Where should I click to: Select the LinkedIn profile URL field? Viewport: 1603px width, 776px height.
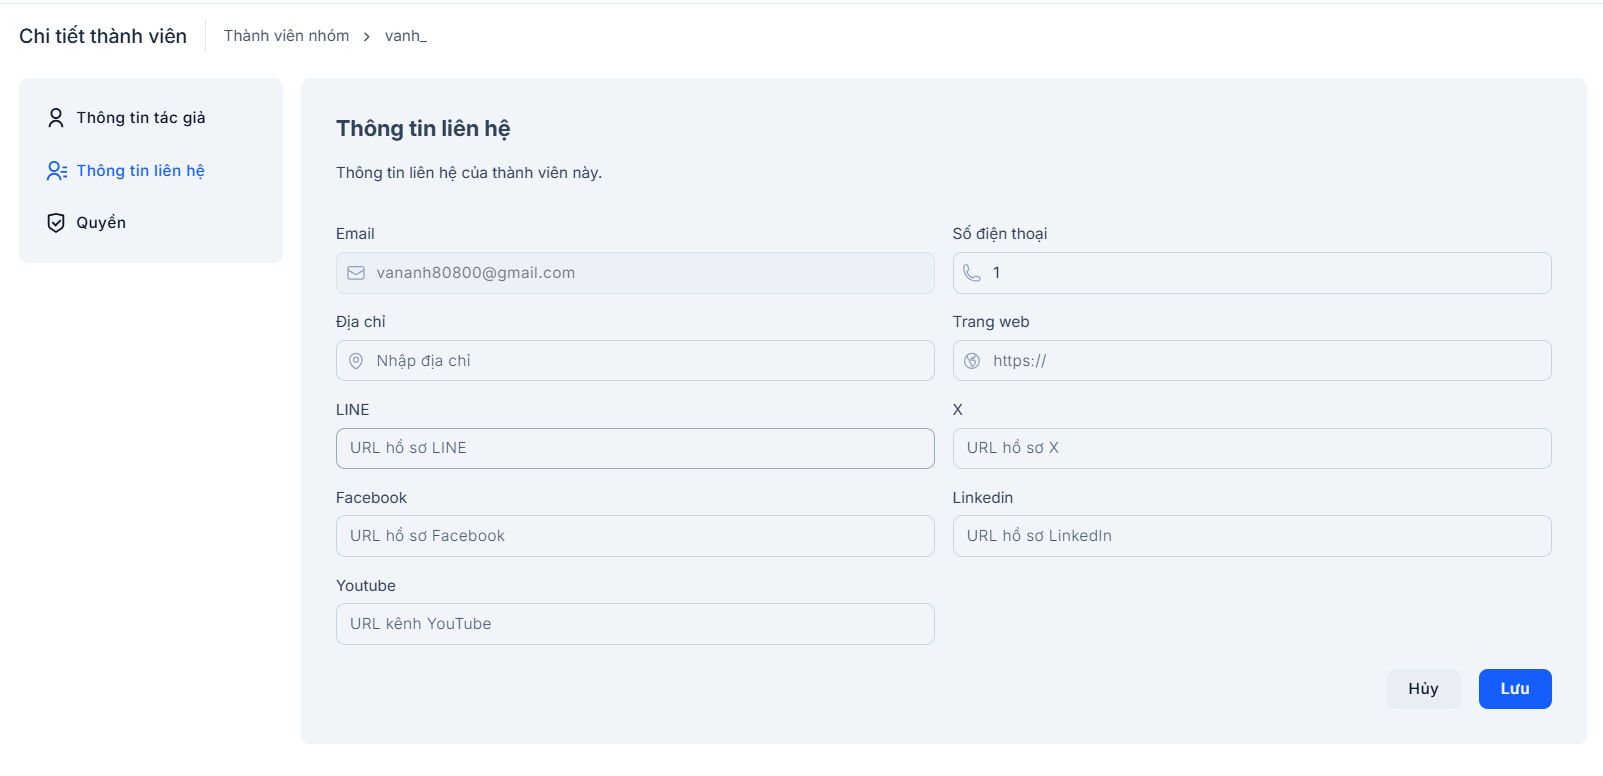pos(1251,536)
